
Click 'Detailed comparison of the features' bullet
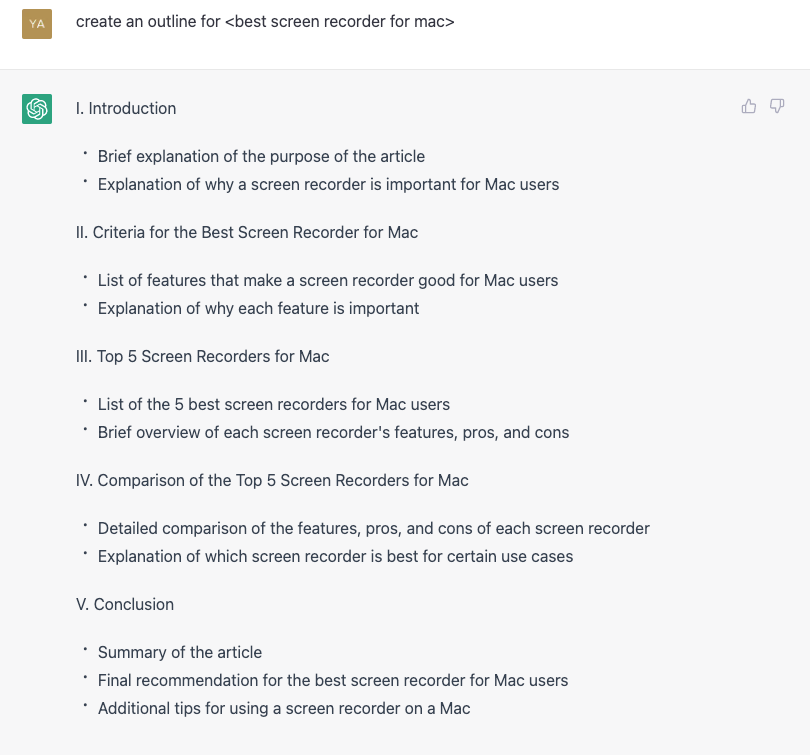click(373, 528)
